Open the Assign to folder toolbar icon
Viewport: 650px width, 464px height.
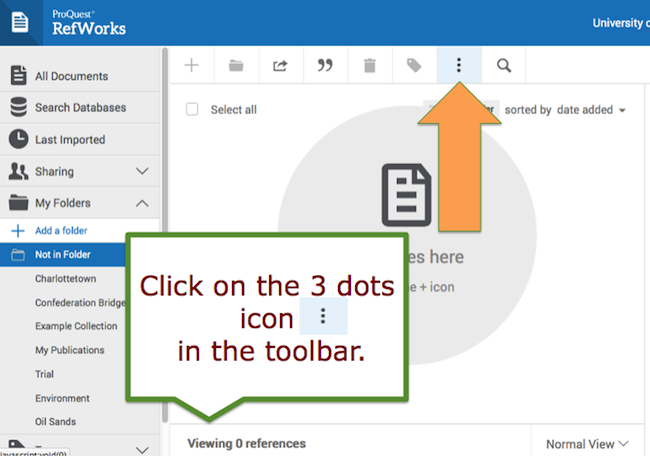coord(236,66)
